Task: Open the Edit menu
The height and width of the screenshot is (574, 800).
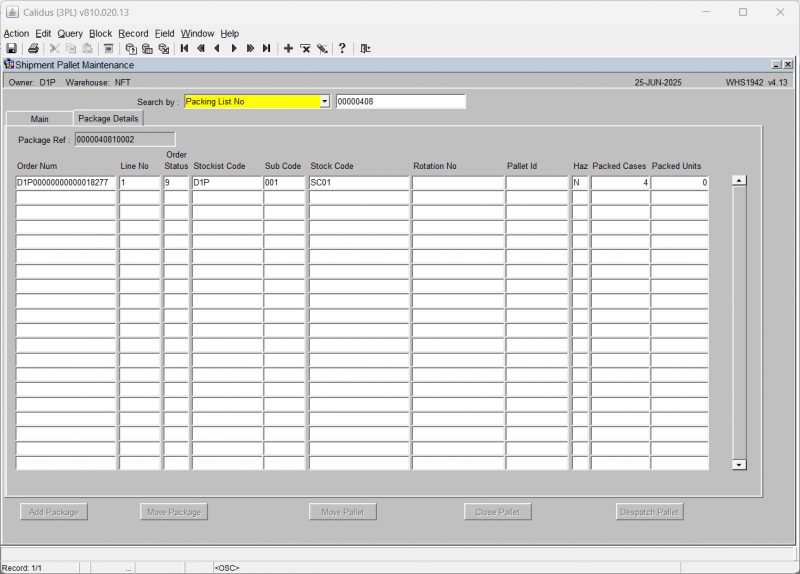Action: tap(43, 34)
